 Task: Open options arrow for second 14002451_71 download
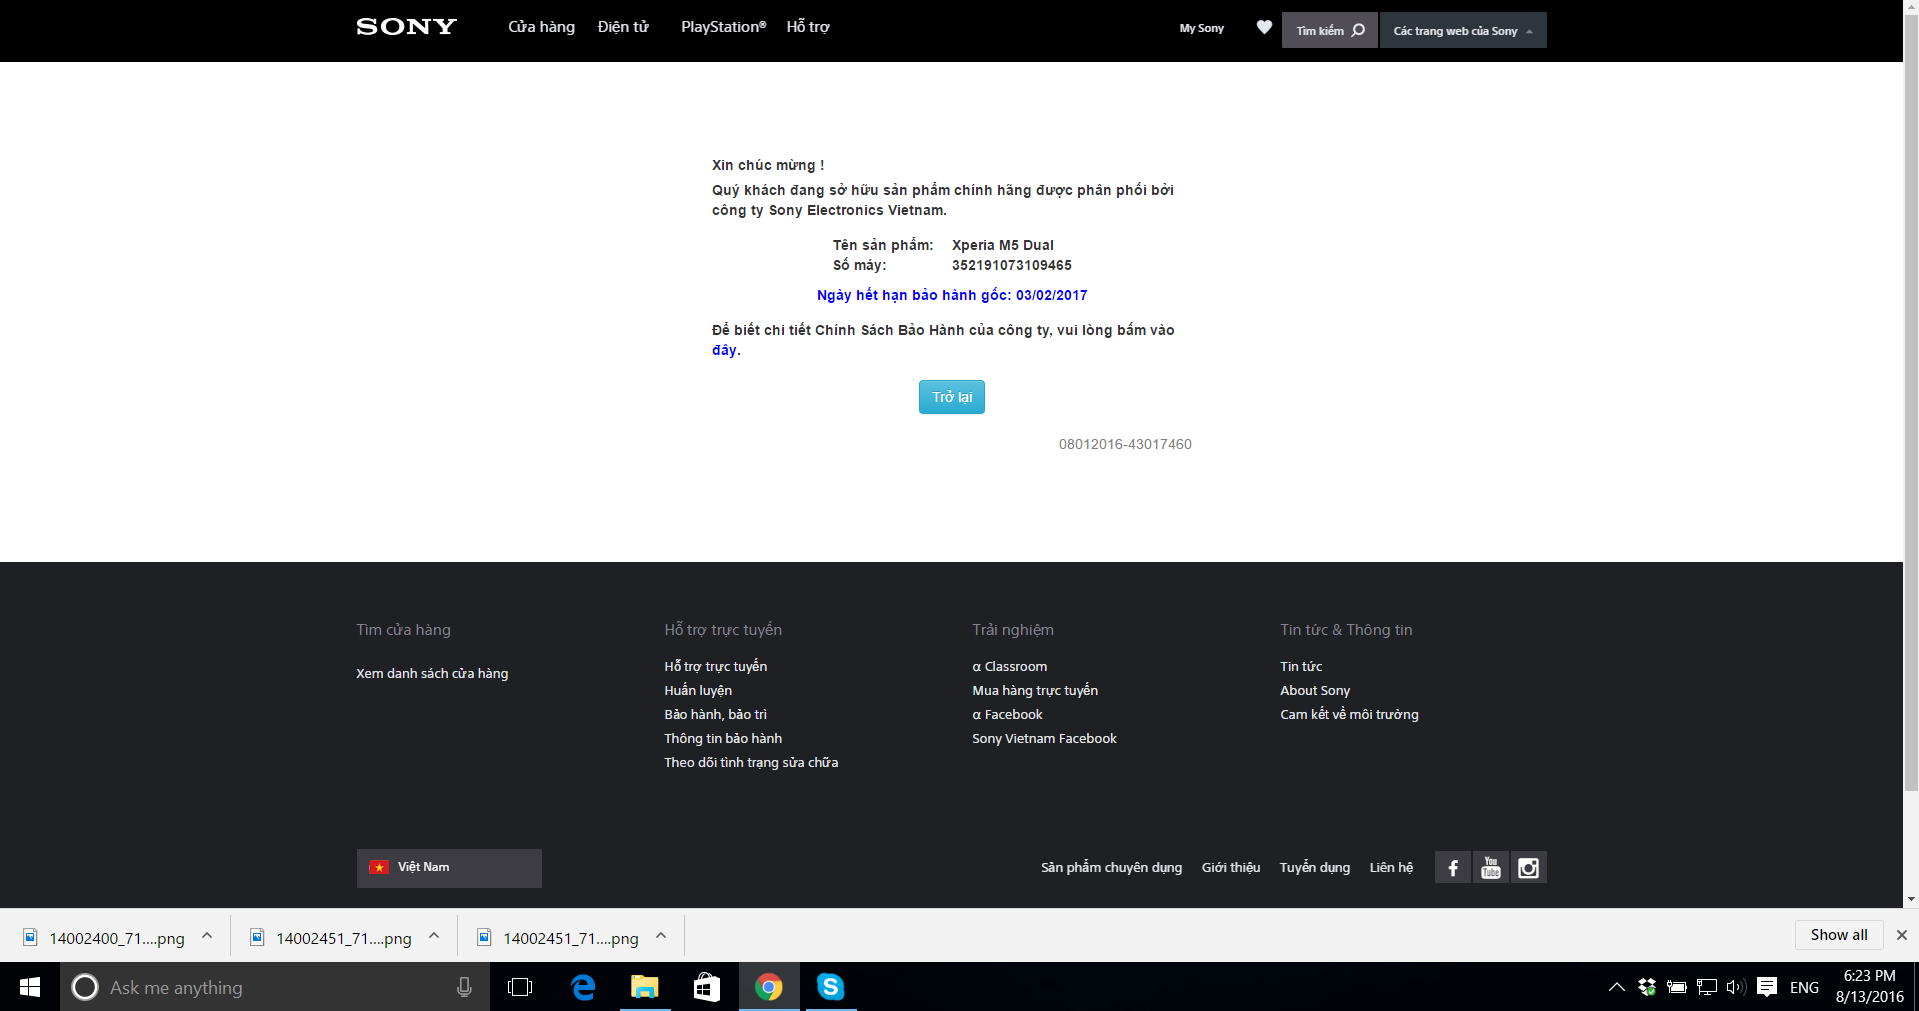click(x=434, y=936)
